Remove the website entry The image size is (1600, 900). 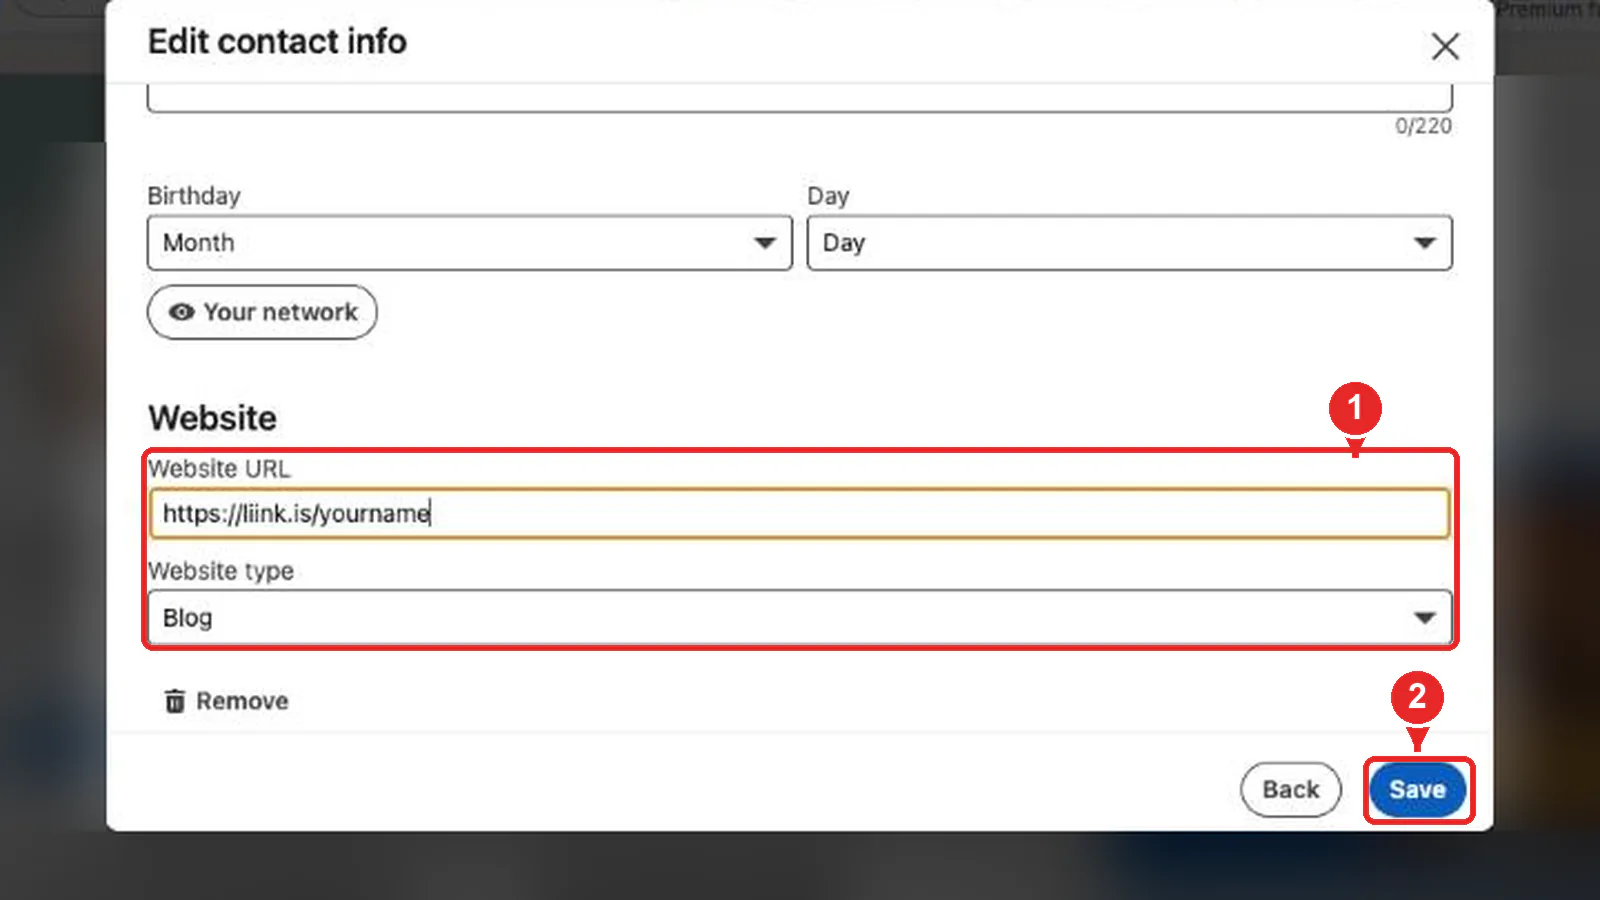pyautogui.click(x=227, y=701)
